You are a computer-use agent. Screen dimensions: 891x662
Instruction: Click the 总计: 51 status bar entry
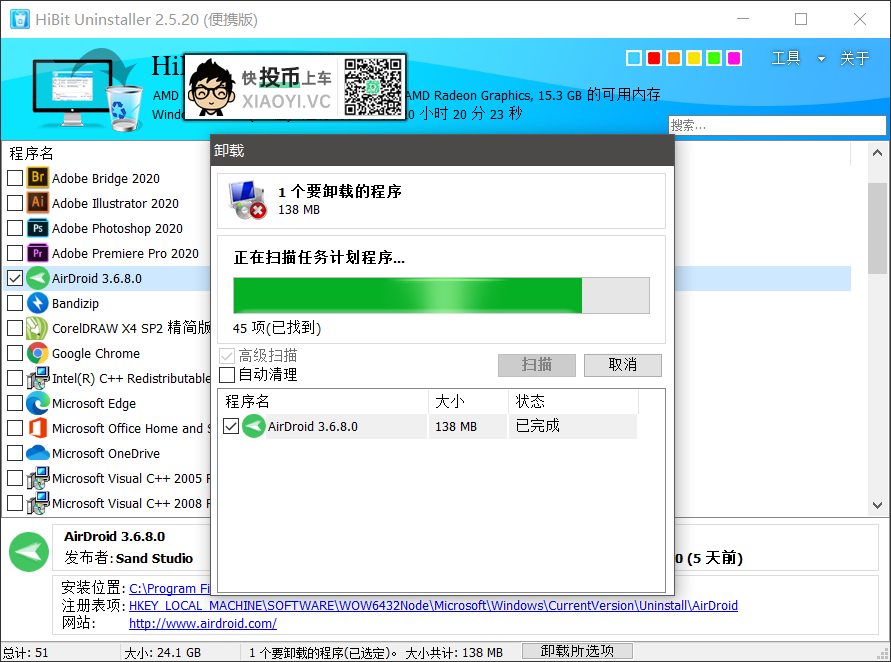pos(26,653)
